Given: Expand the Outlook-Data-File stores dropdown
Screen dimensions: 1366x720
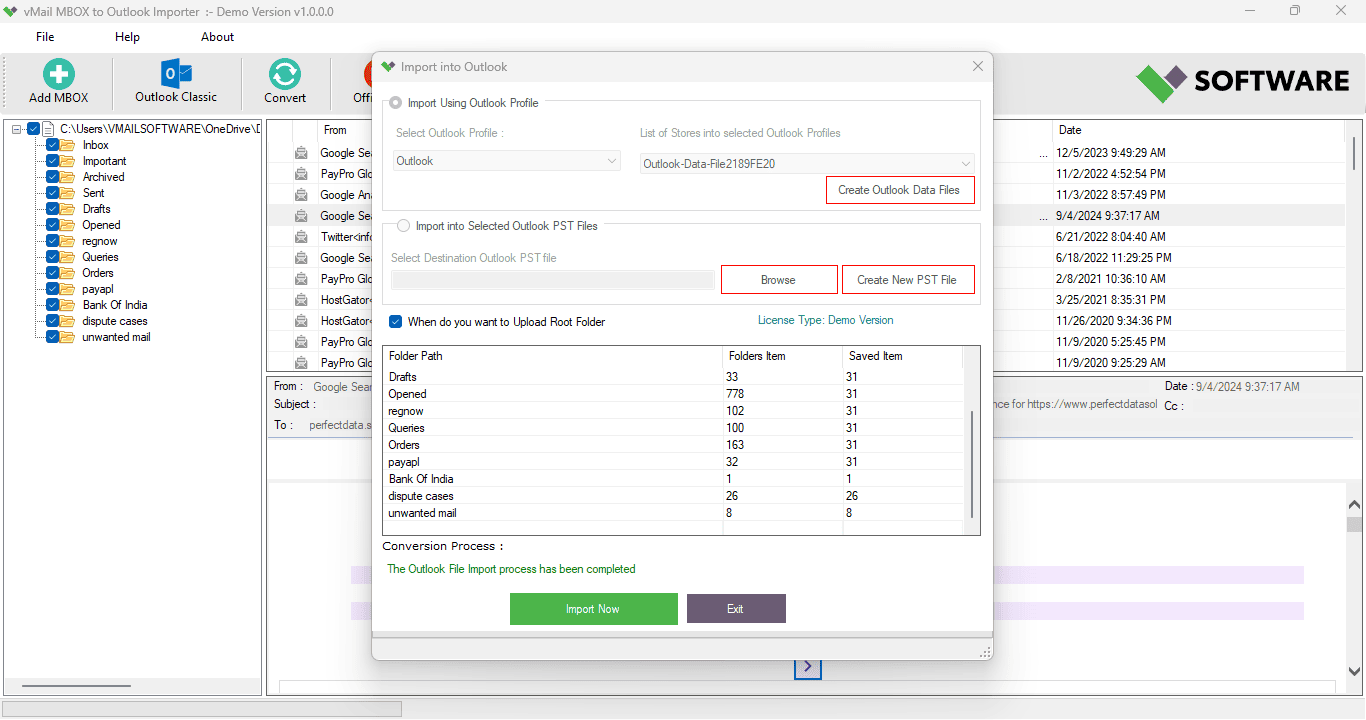Looking at the screenshot, I should [807, 163].
